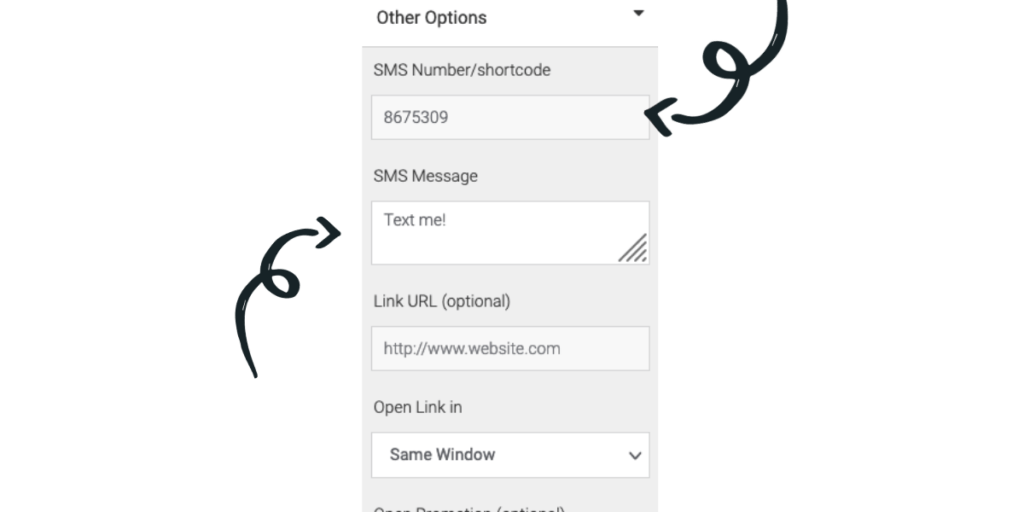Viewport: 1024px width, 512px height.
Task: Click the partially visible Open Promotion label
Action: tap(469, 509)
